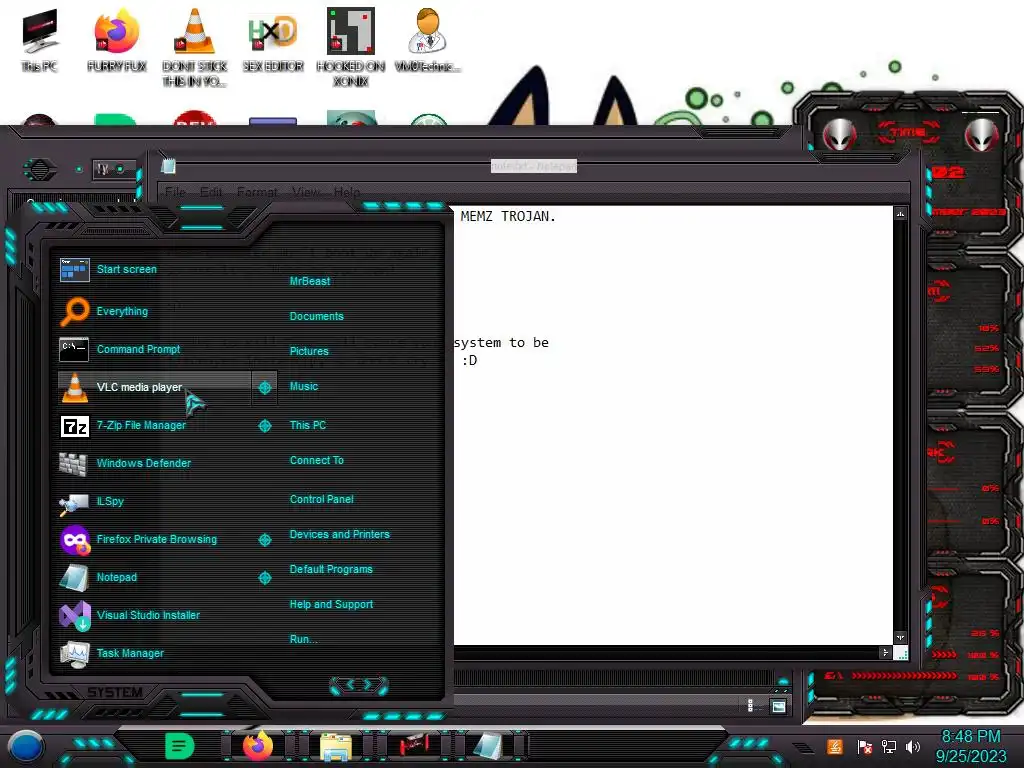This screenshot has width=1024, height=768.
Task: Open Firefox from the taskbar
Action: pos(258,746)
